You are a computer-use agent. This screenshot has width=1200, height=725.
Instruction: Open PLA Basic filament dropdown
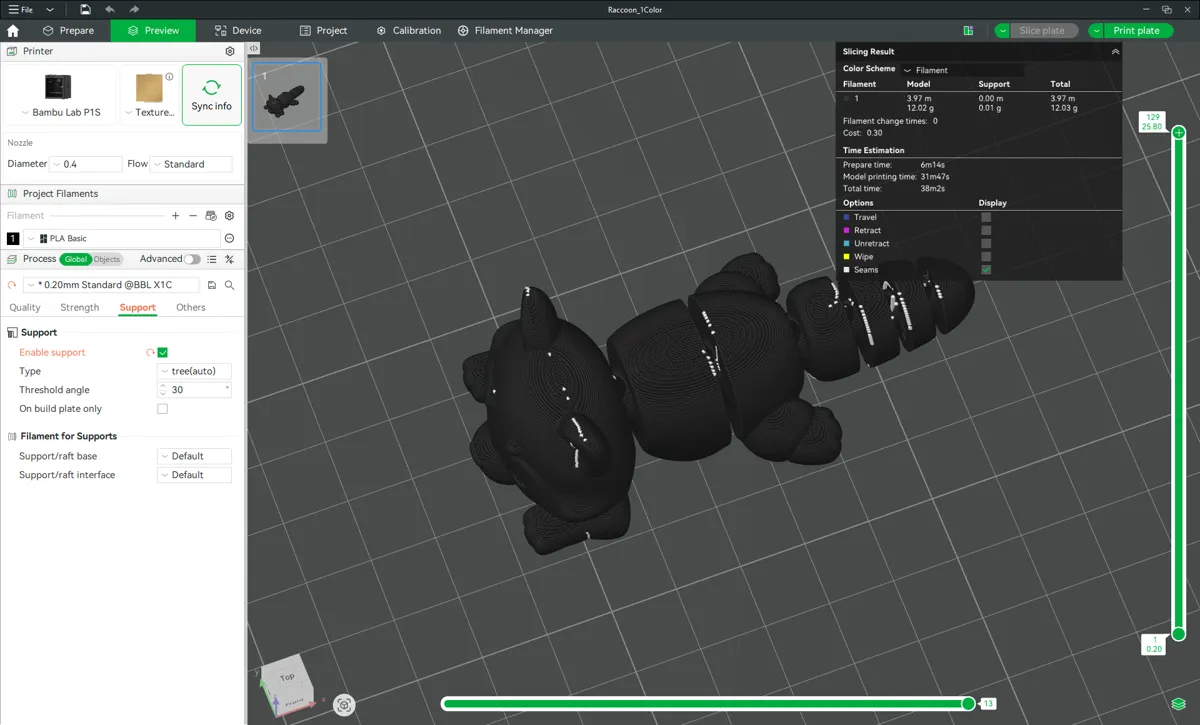click(x=121, y=238)
